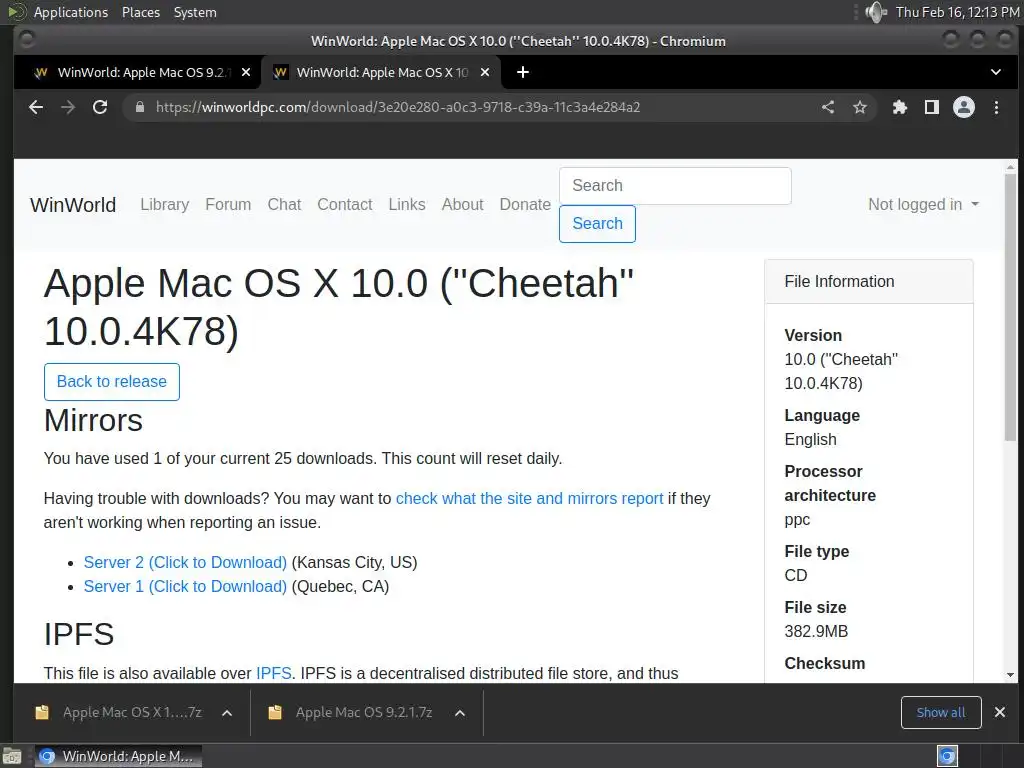Expand options for Mac OS X download
Image resolution: width=1024 pixels, height=768 pixels.
pyautogui.click(x=227, y=713)
